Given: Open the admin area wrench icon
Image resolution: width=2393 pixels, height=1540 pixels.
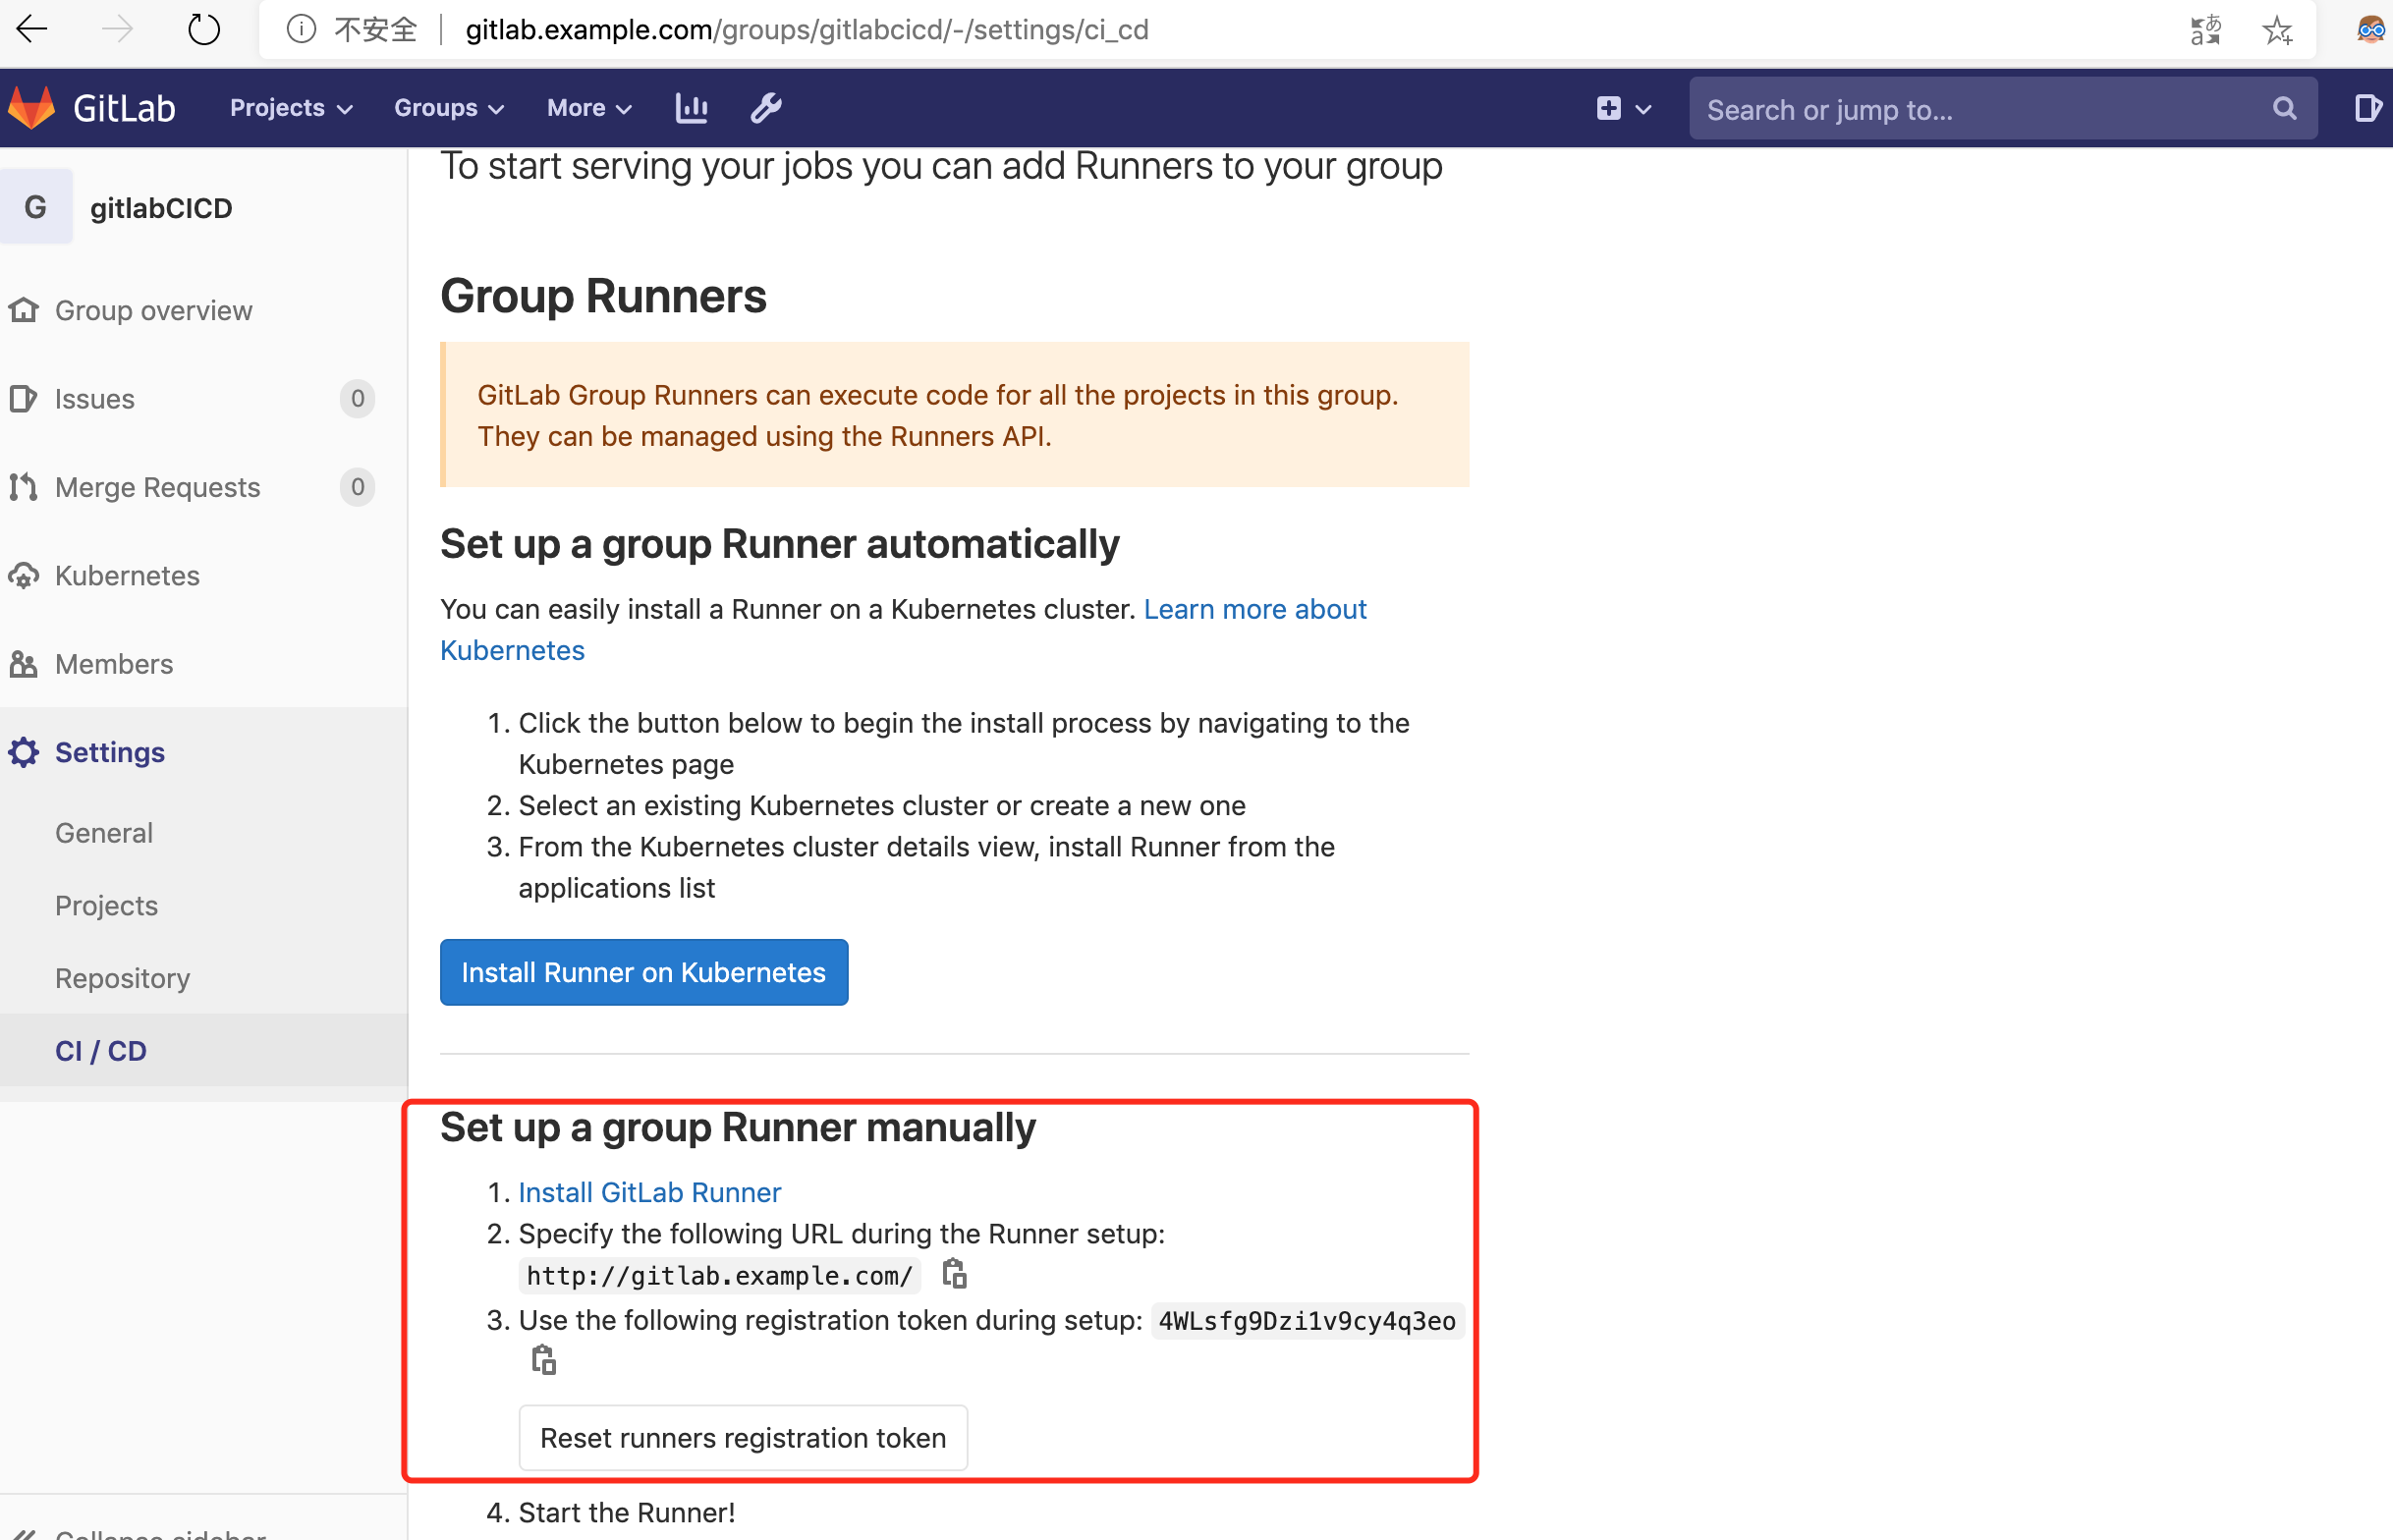Looking at the screenshot, I should 766,108.
